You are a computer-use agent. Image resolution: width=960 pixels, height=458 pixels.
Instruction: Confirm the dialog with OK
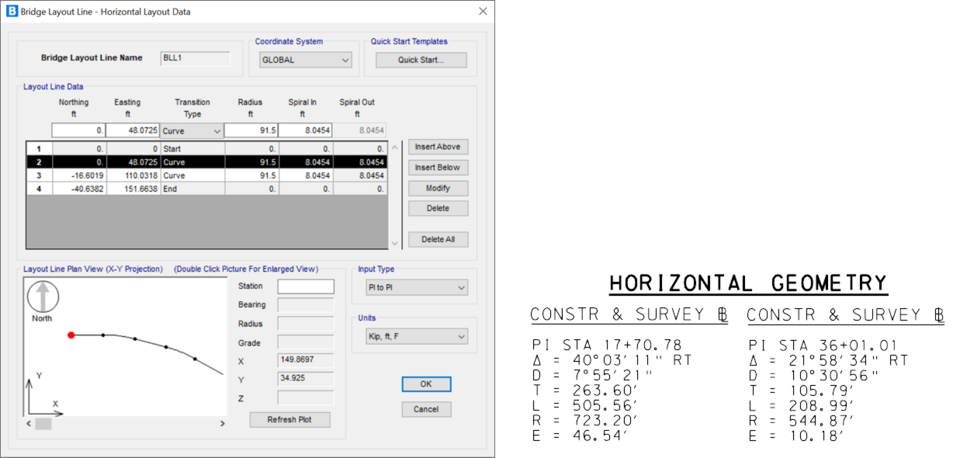426,384
